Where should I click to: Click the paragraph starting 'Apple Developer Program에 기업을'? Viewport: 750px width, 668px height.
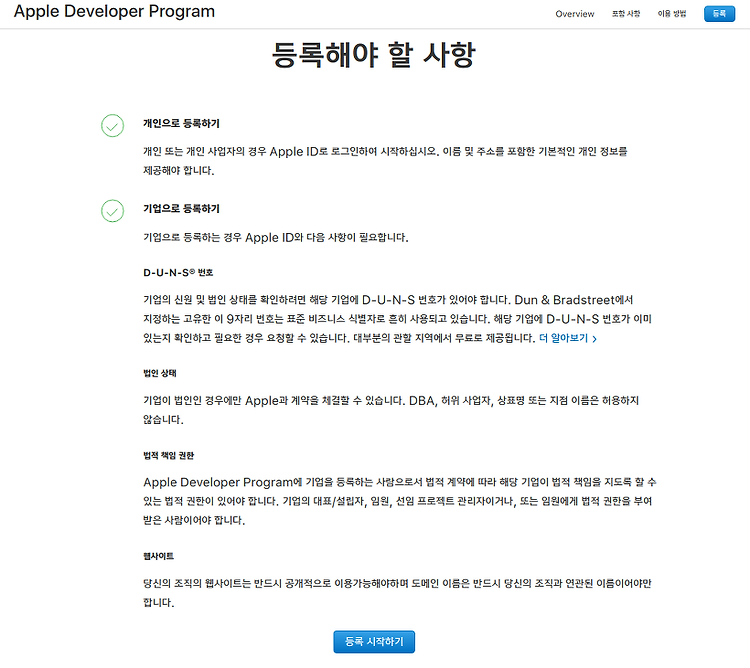pos(400,501)
